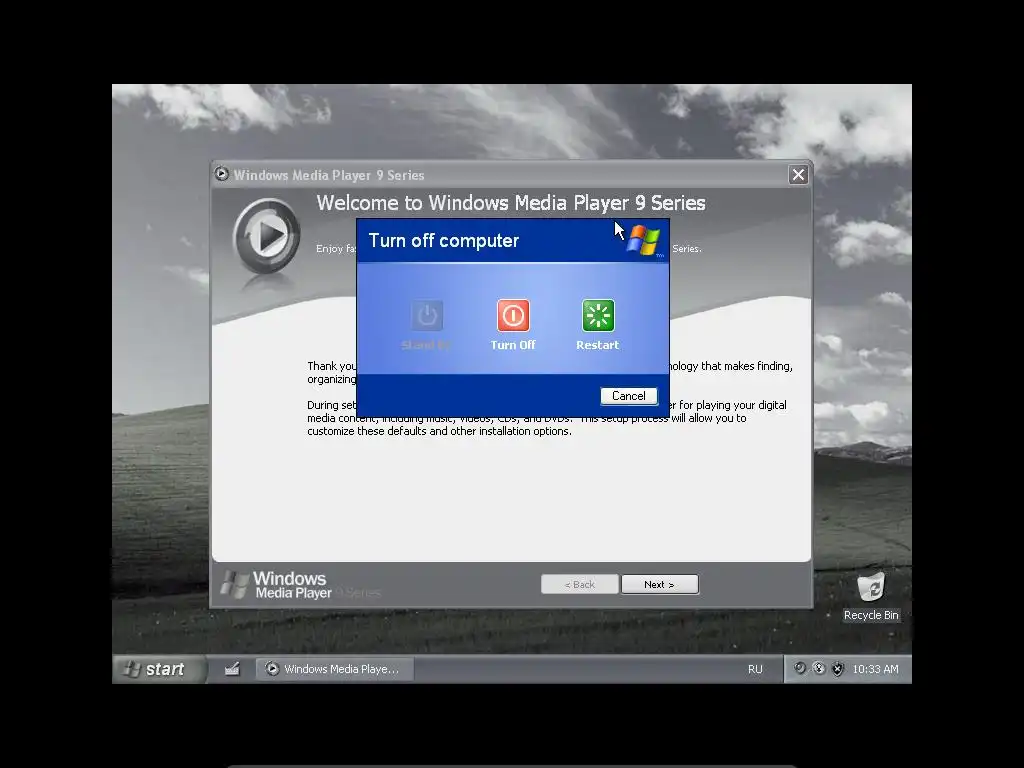Click the Restart label text
The height and width of the screenshot is (768, 1024).
pos(598,345)
